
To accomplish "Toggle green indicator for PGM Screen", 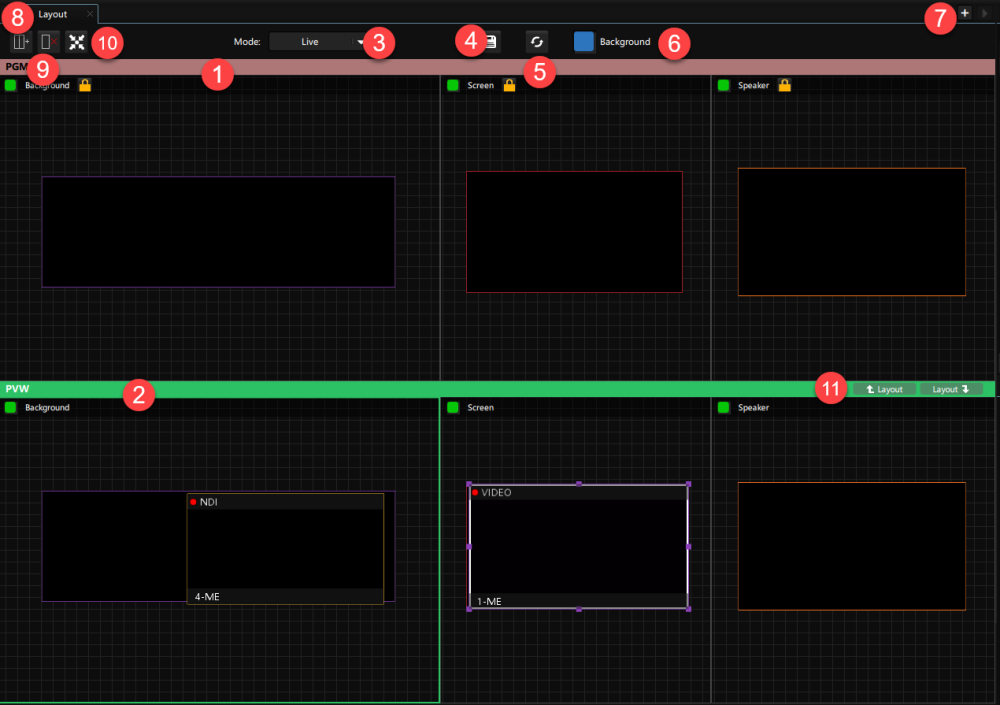I will [453, 85].
